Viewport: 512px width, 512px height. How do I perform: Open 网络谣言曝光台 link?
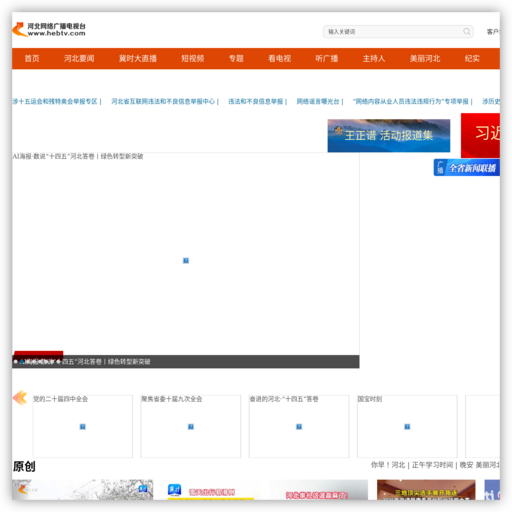pos(318,101)
